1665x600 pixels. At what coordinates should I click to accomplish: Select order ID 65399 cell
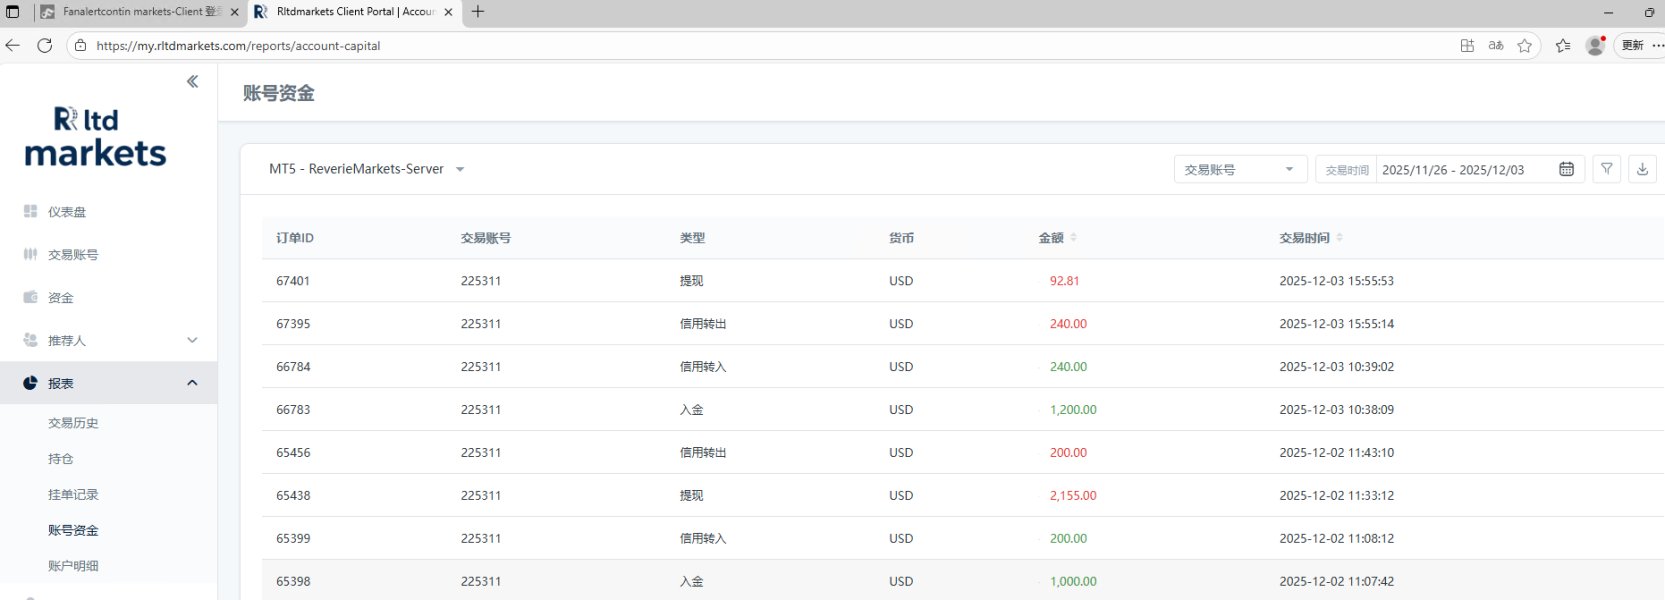293,538
